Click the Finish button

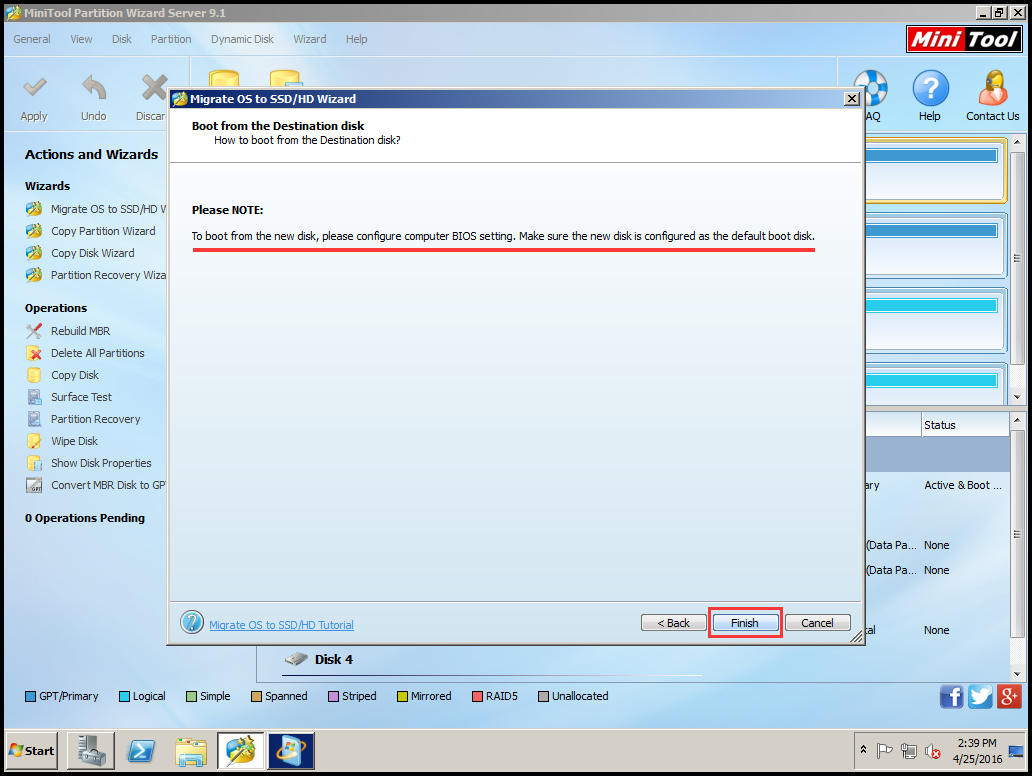(x=745, y=623)
